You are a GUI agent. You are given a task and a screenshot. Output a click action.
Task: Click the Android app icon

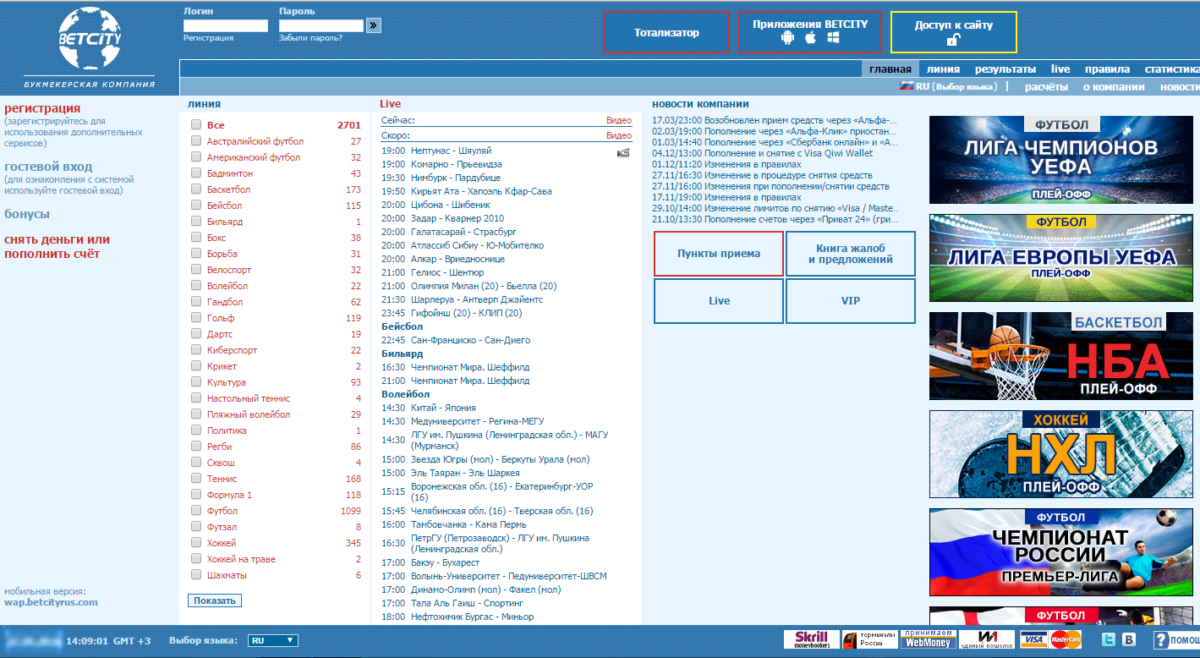click(x=787, y=38)
